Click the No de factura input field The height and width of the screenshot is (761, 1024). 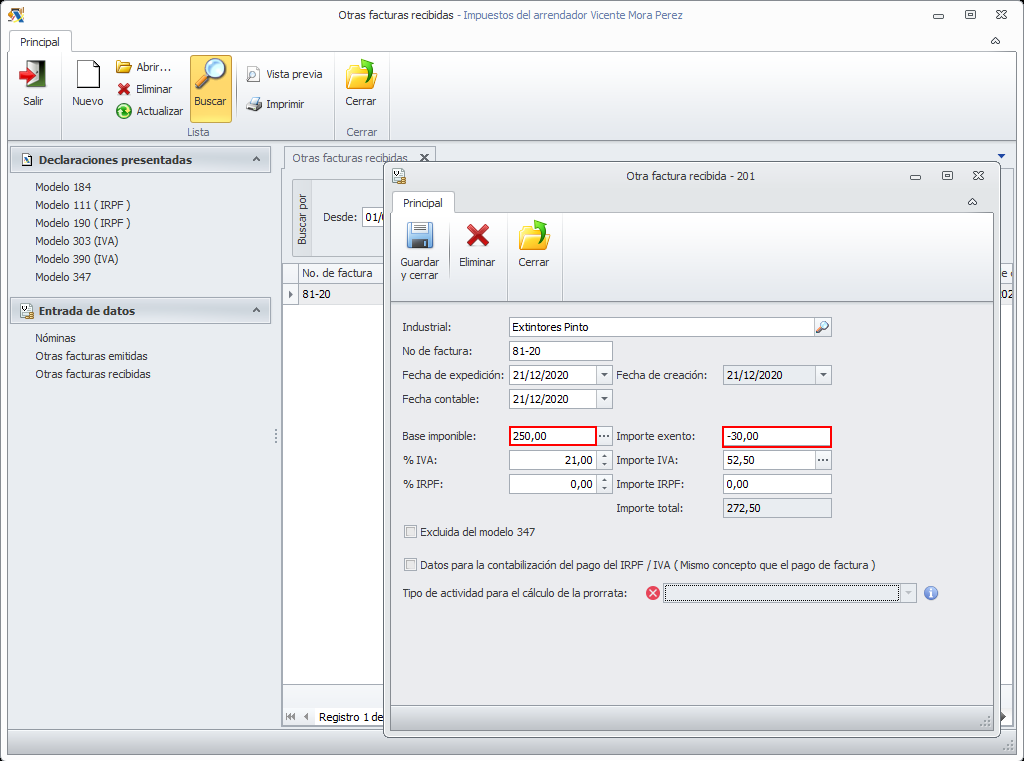(x=560, y=351)
